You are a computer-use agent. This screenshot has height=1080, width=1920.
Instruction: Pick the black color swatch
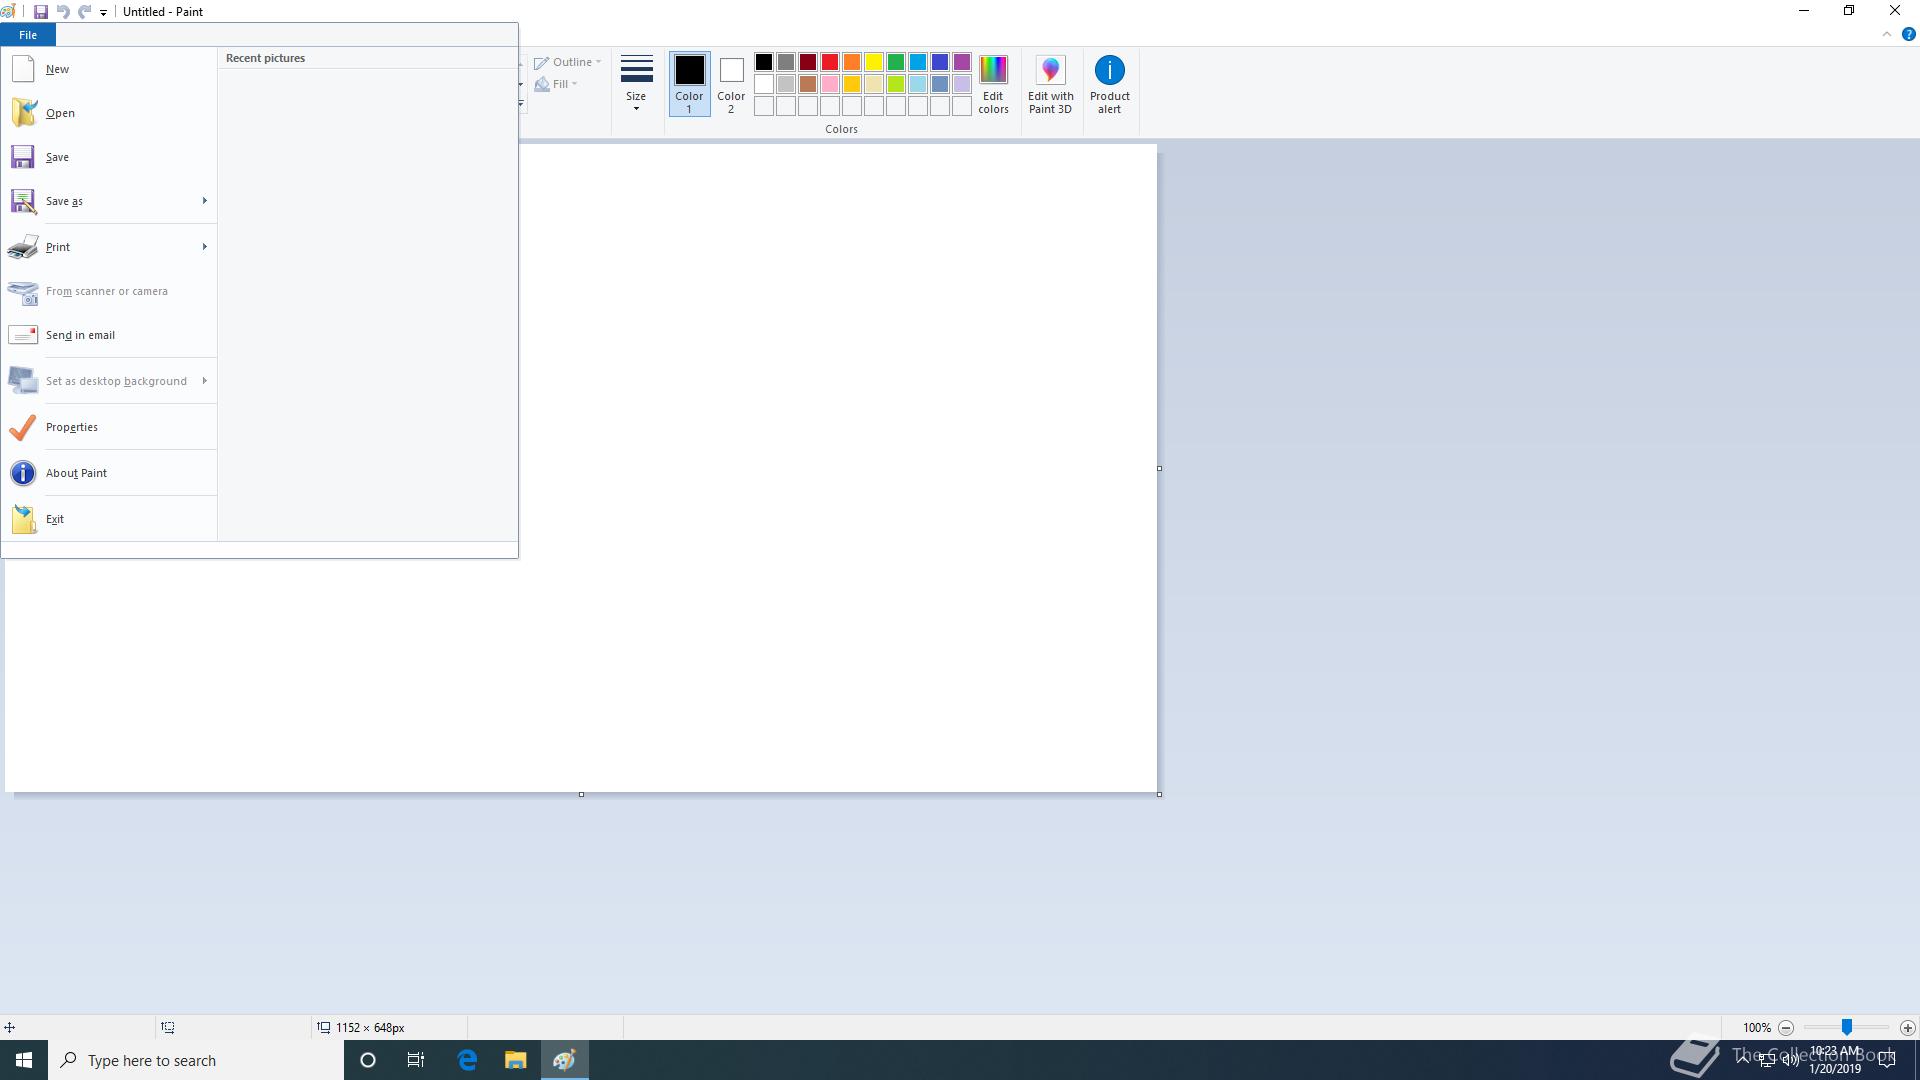764,62
